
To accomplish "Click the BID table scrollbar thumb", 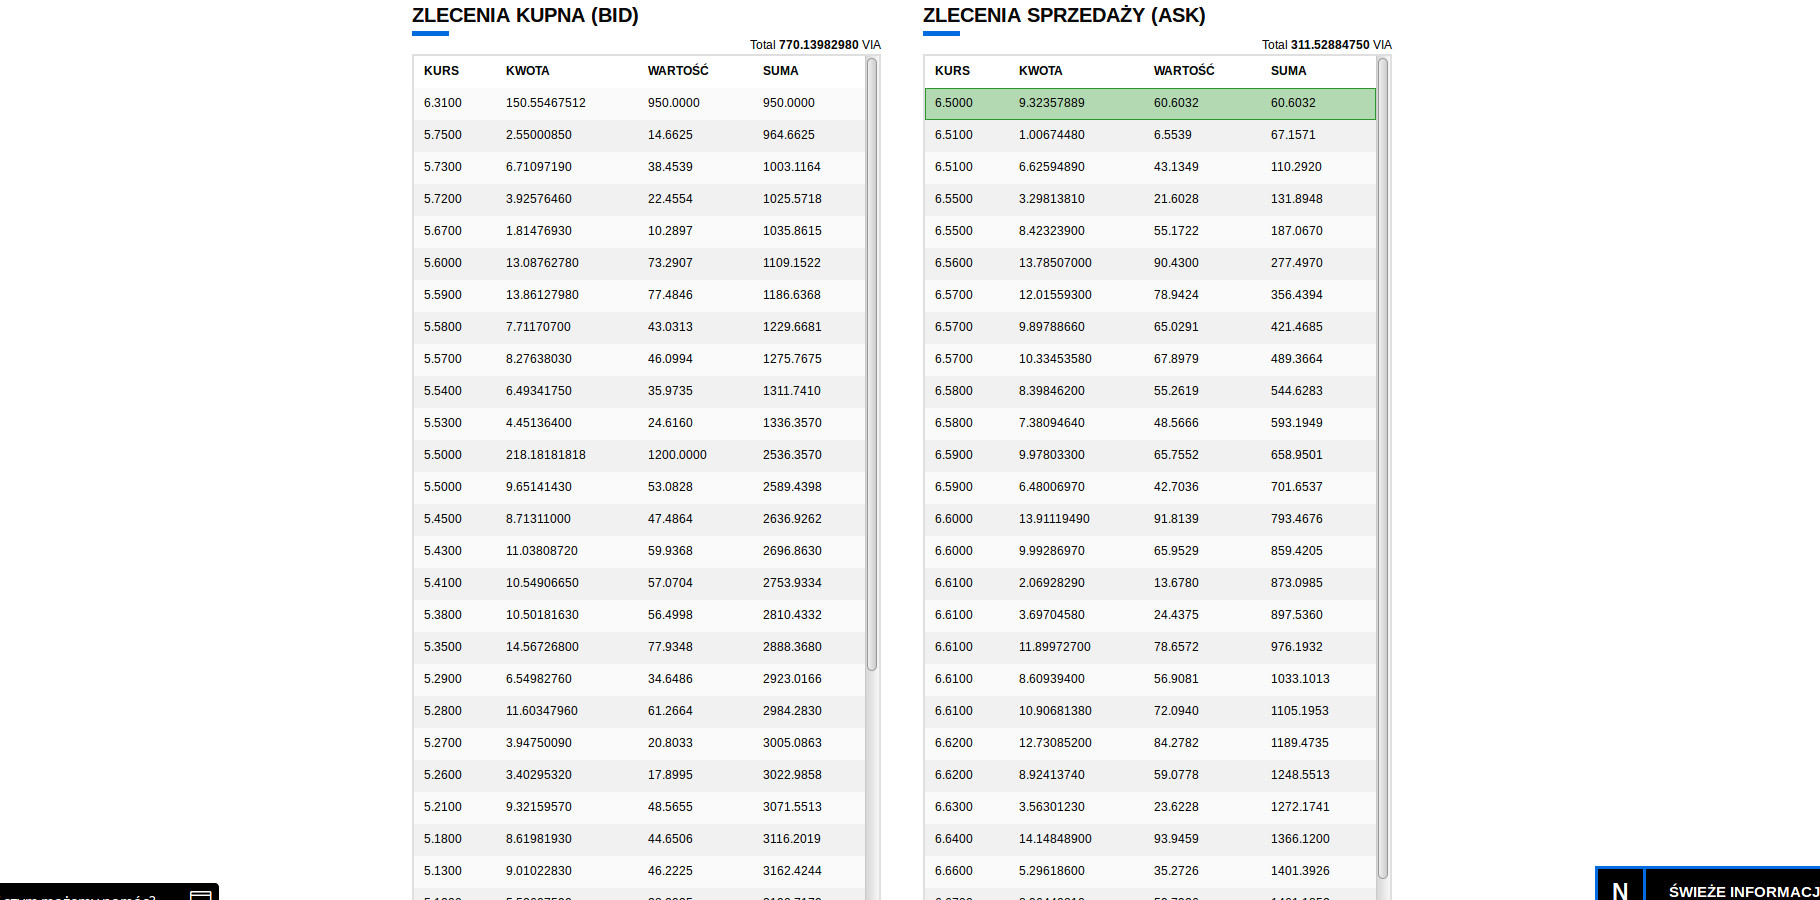I will [x=871, y=364].
